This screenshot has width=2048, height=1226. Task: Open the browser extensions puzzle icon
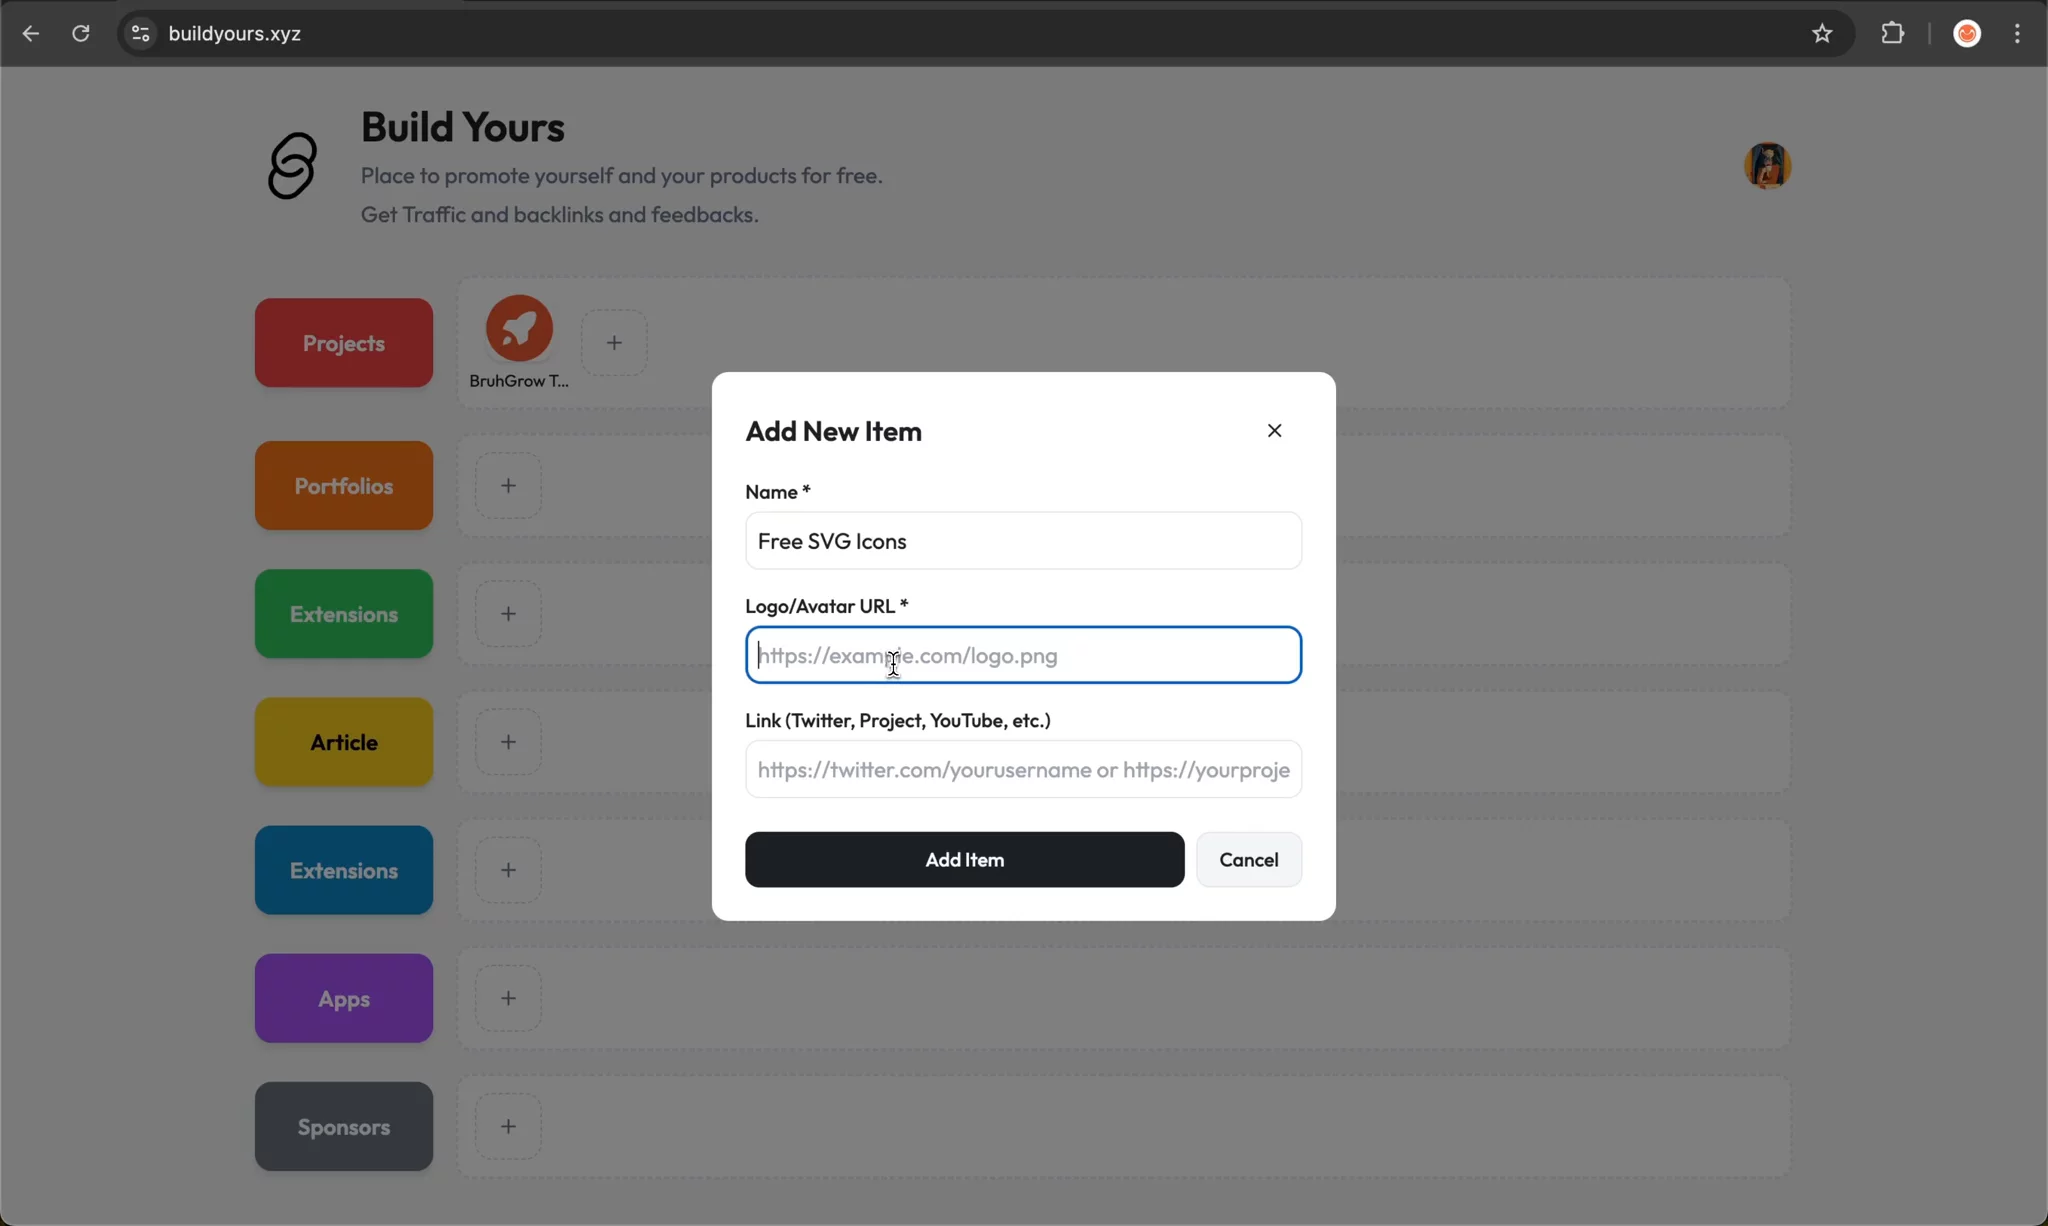coord(1892,34)
